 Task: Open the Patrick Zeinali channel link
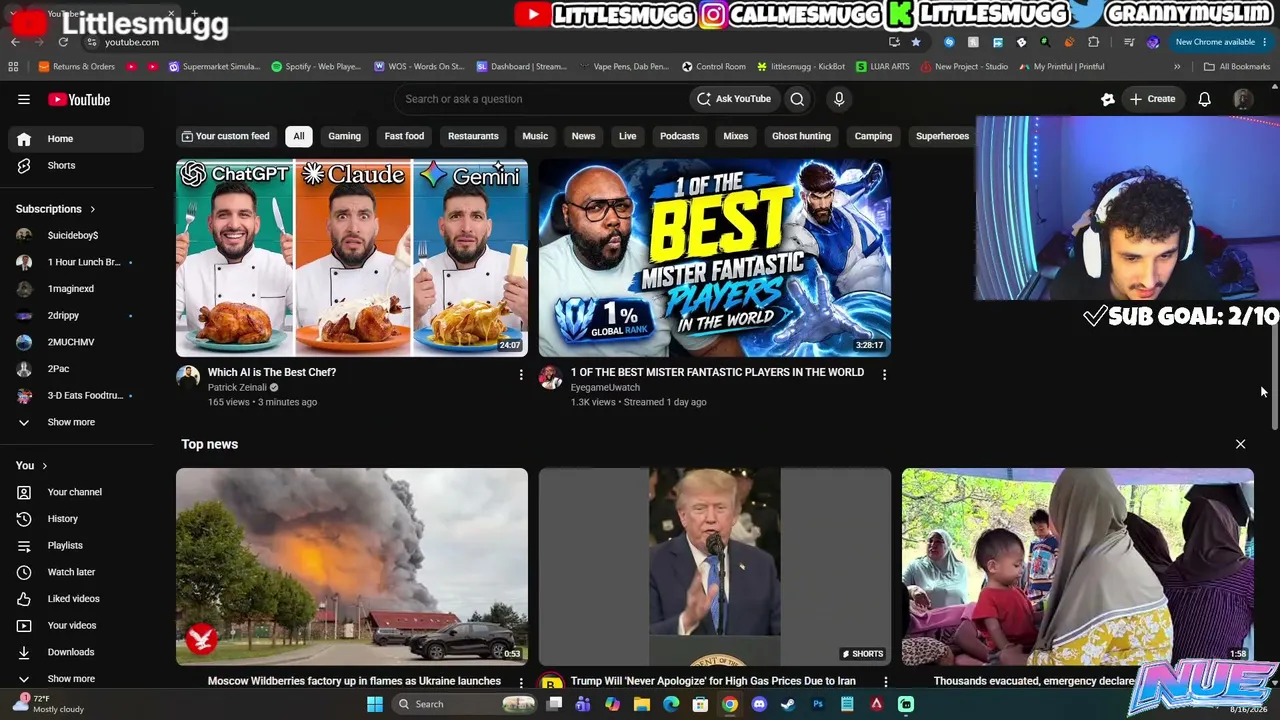237,388
